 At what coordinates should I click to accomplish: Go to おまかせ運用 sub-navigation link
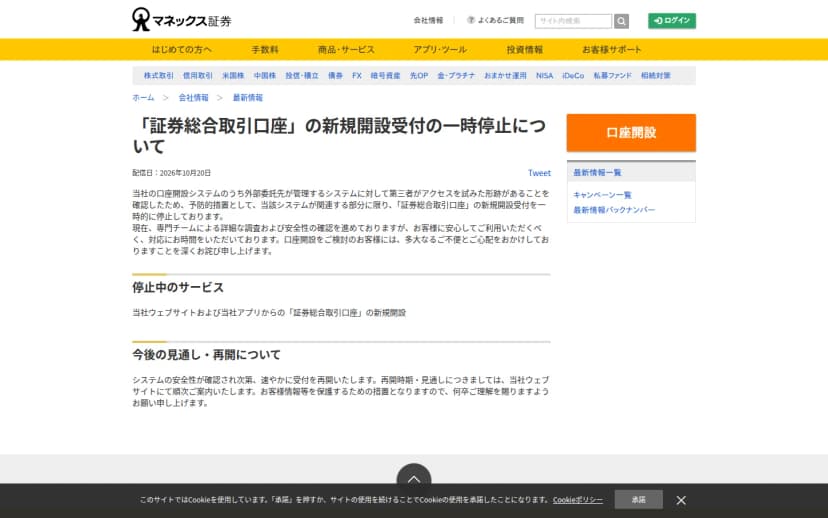click(505, 76)
